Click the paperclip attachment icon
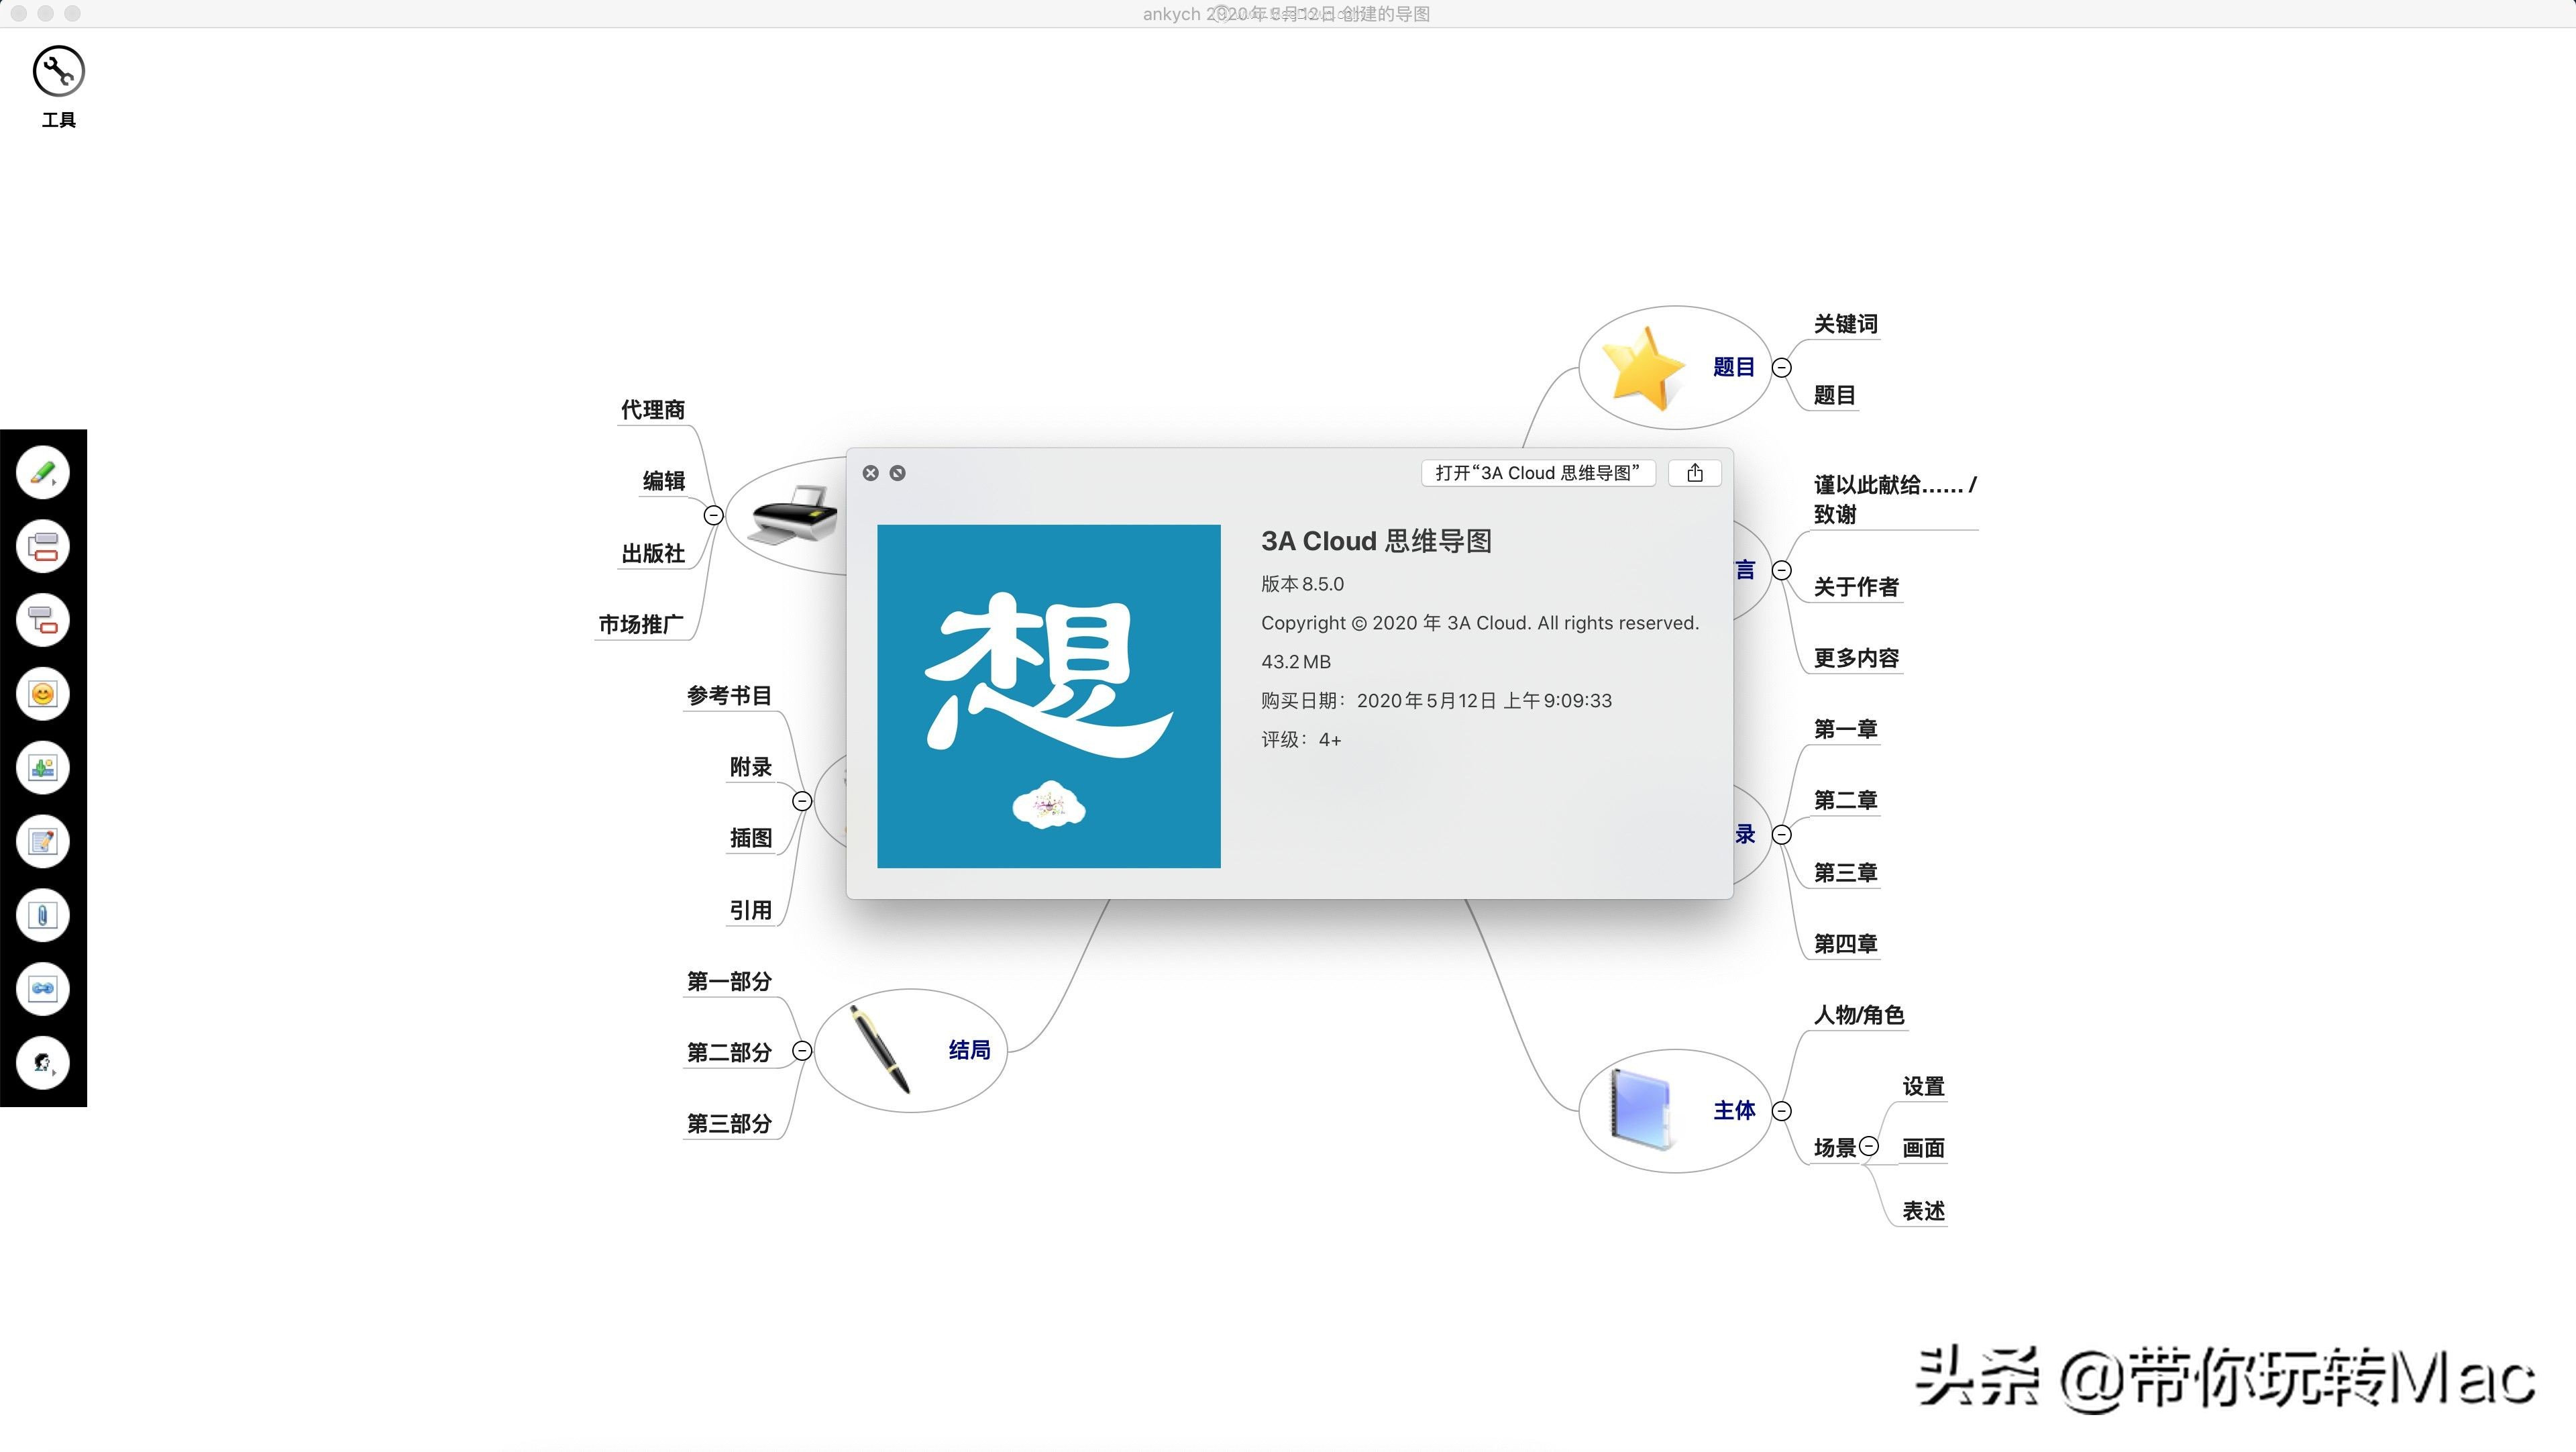 click(x=42, y=914)
